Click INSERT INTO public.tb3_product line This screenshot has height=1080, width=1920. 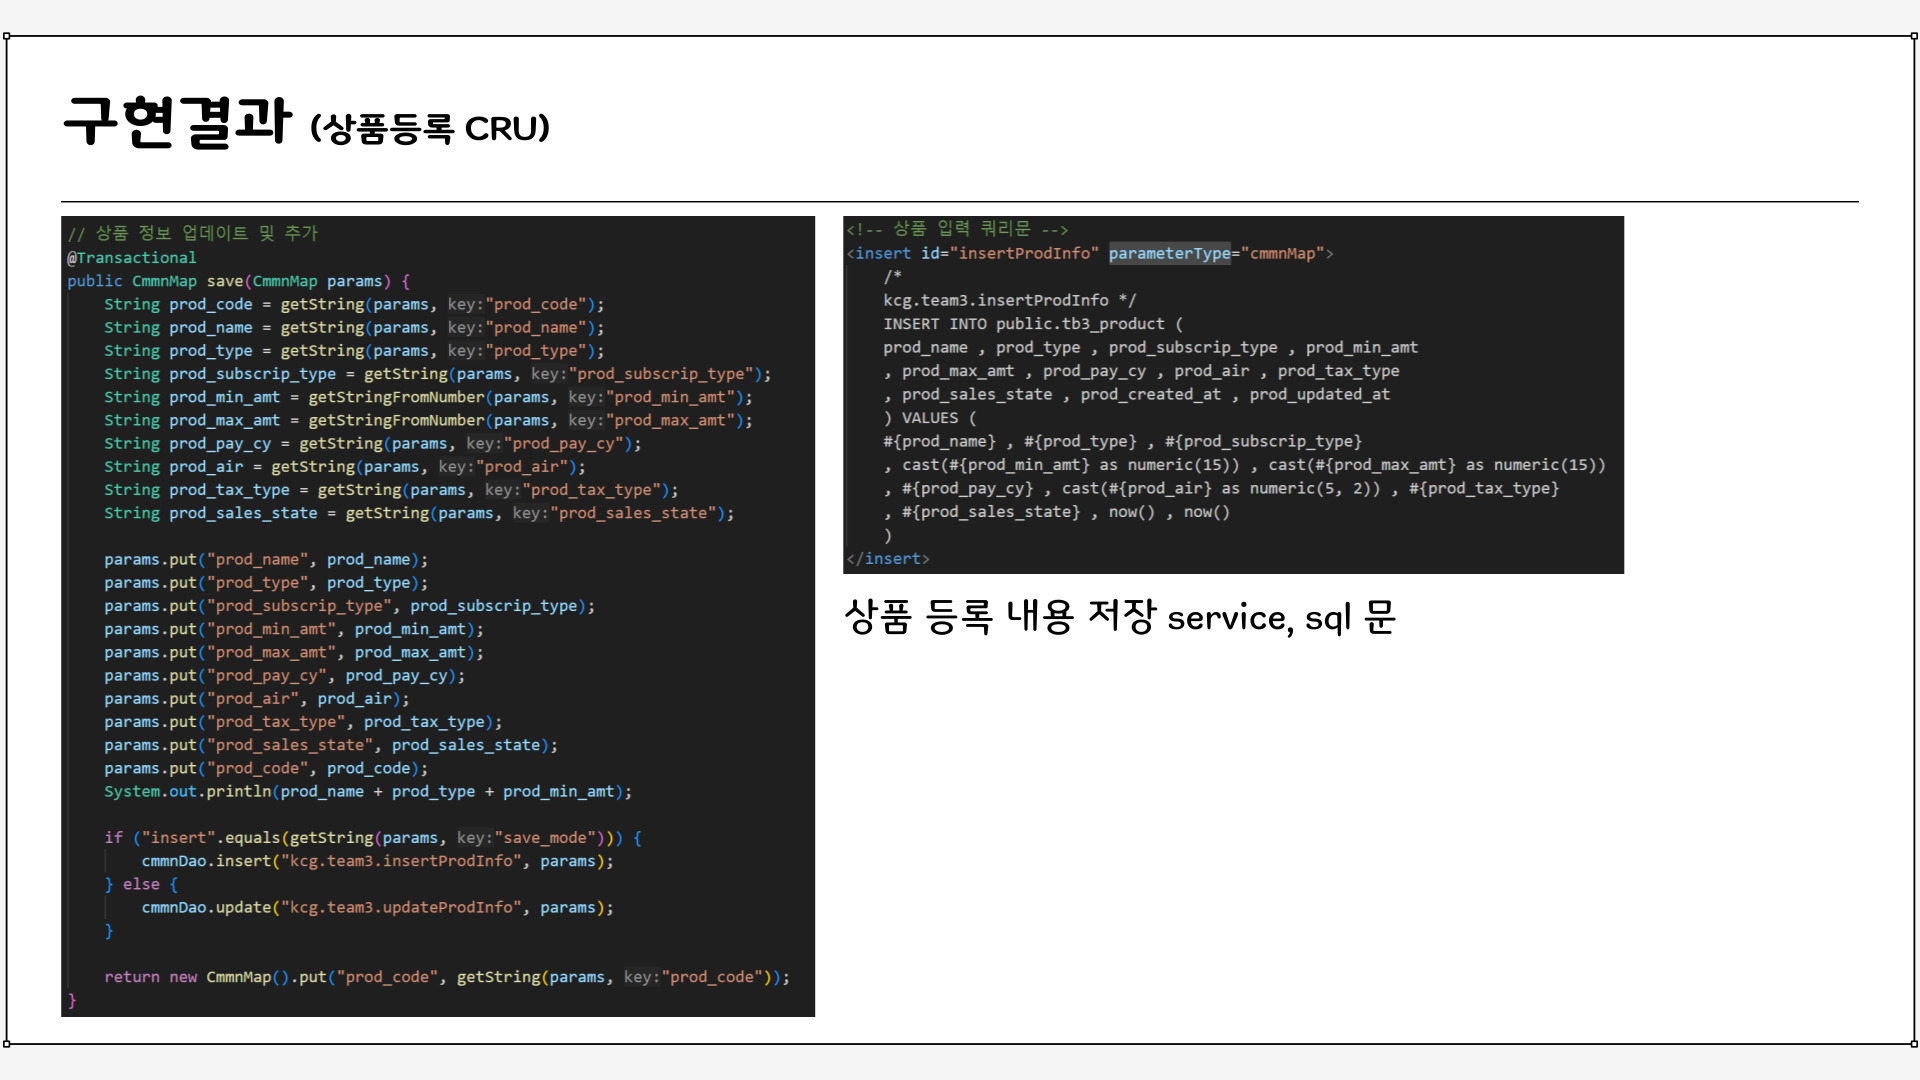coord(1033,324)
